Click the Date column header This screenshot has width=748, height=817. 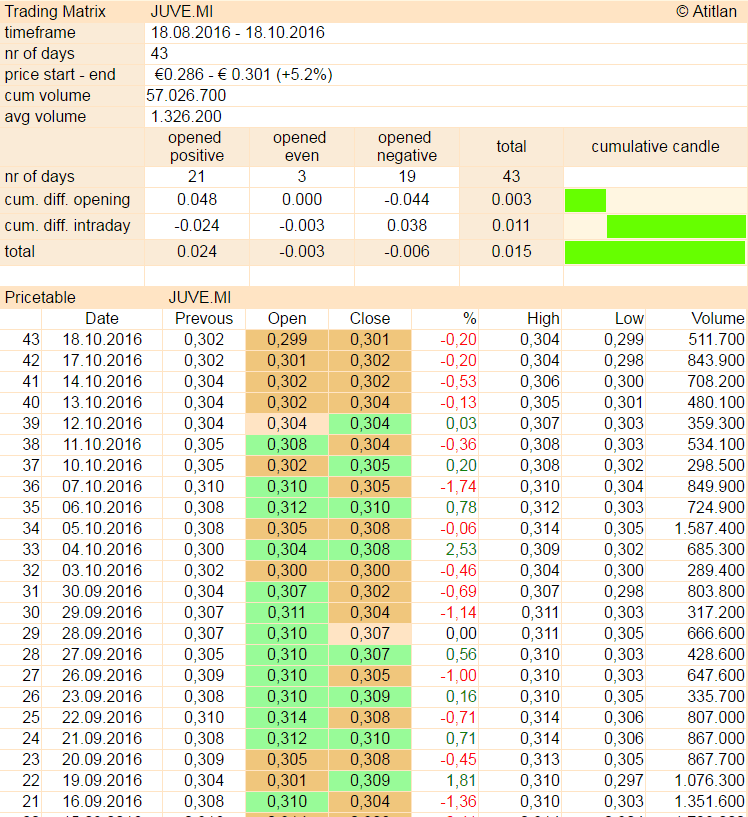coord(102,318)
